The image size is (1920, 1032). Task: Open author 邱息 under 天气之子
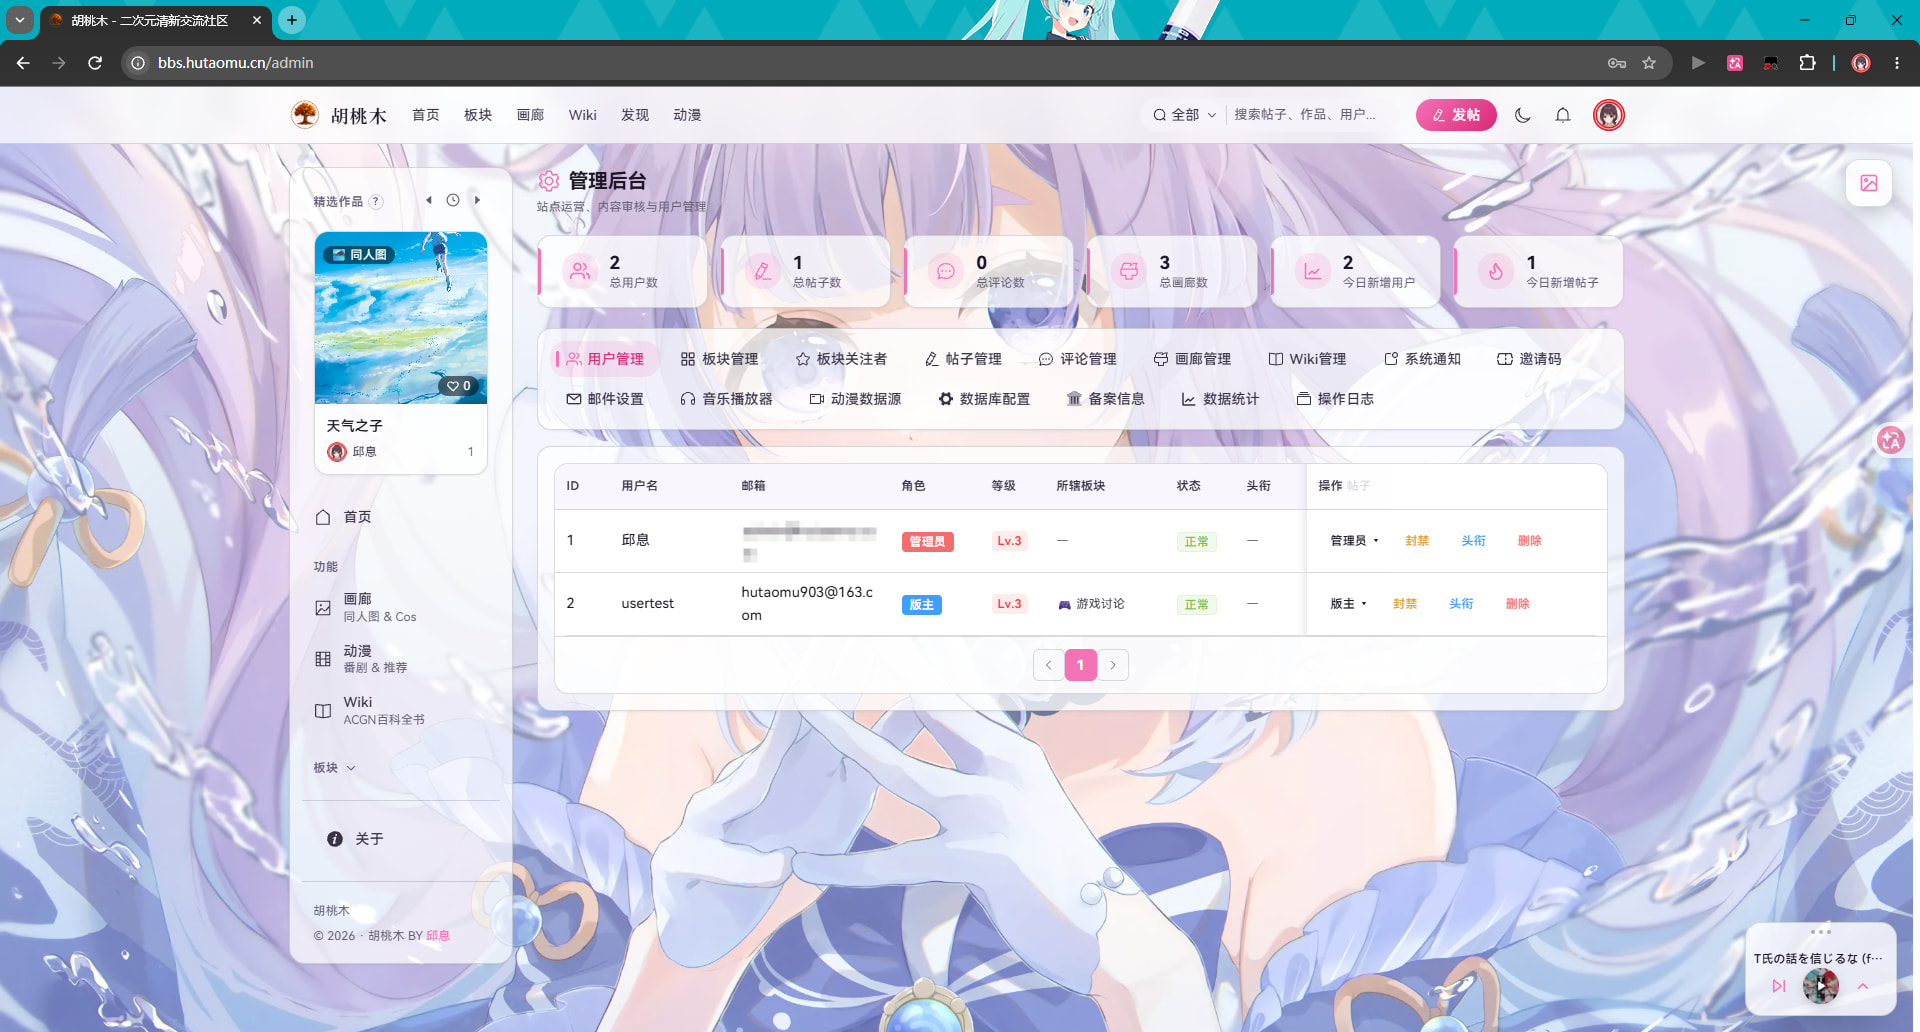point(353,452)
